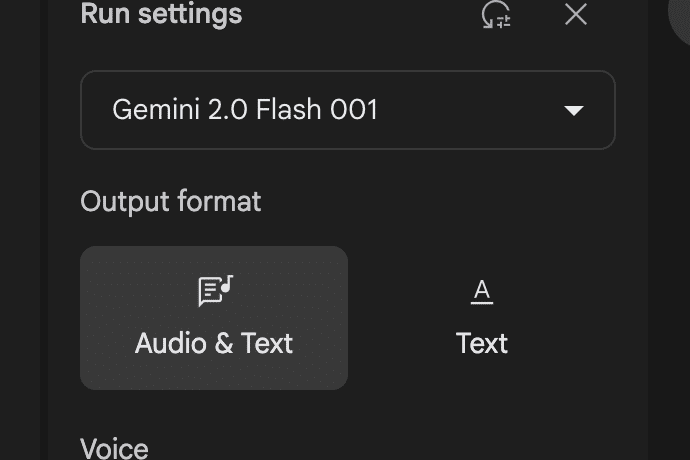Click the "Gemini 2.0 Flash 001" model name text
Screen dimensions: 690x460
point(245,109)
